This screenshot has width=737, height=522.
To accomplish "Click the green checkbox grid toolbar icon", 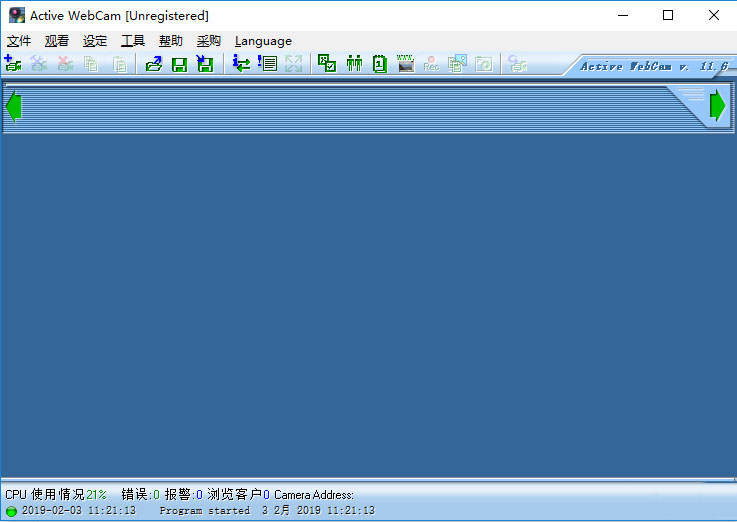I will click(327, 64).
